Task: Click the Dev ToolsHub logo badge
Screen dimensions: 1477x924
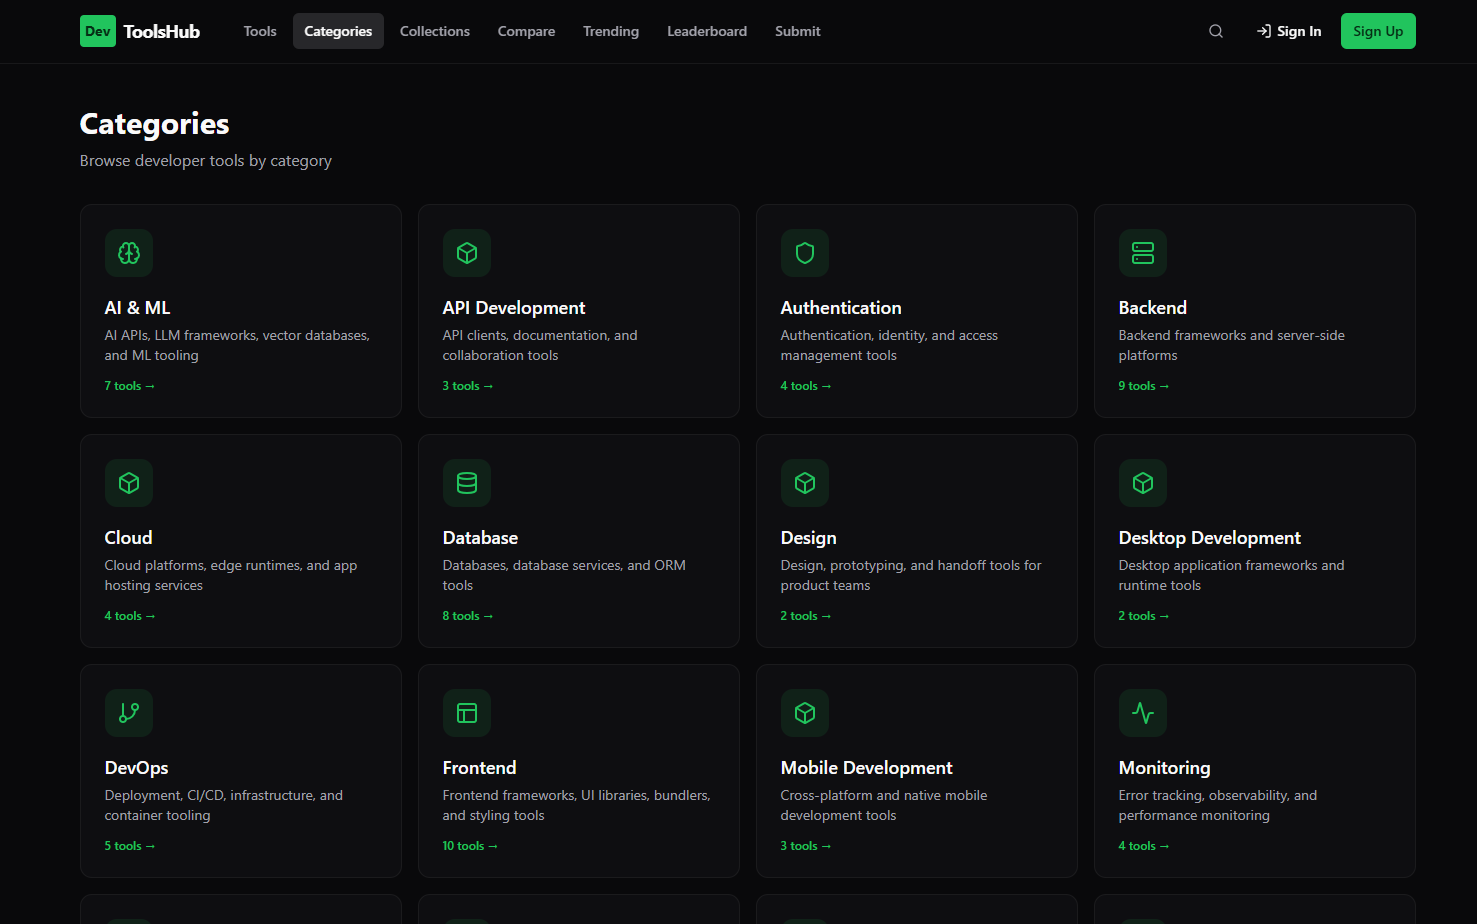Action: pyautogui.click(x=97, y=31)
